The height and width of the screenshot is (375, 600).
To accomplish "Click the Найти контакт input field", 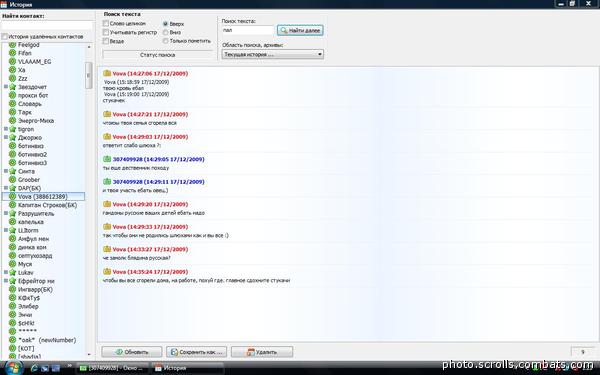I will click(47, 25).
